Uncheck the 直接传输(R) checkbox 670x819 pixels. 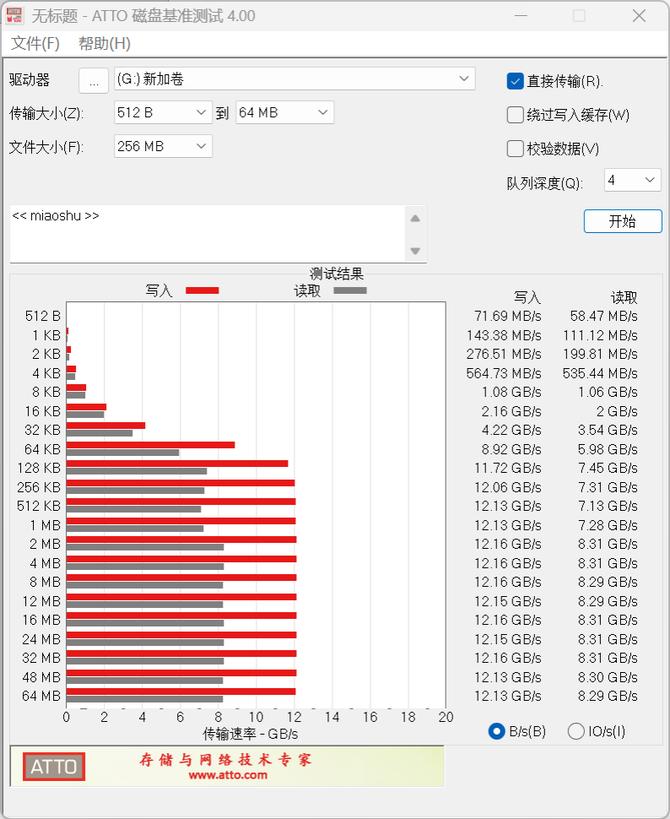click(515, 81)
